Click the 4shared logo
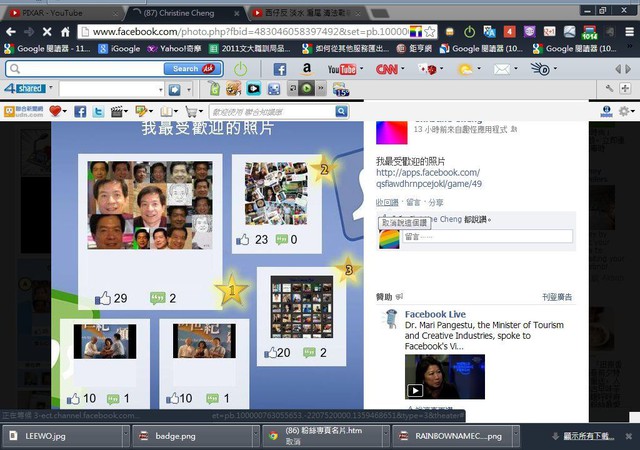The height and width of the screenshot is (450, 640). [x=23, y=89]
